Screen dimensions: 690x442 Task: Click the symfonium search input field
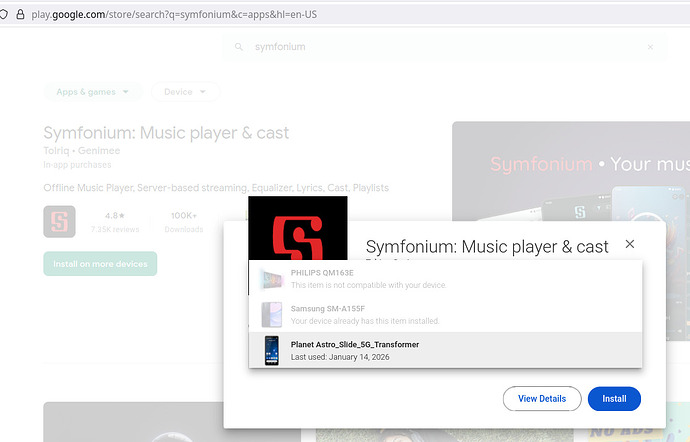tap(440, 47)
